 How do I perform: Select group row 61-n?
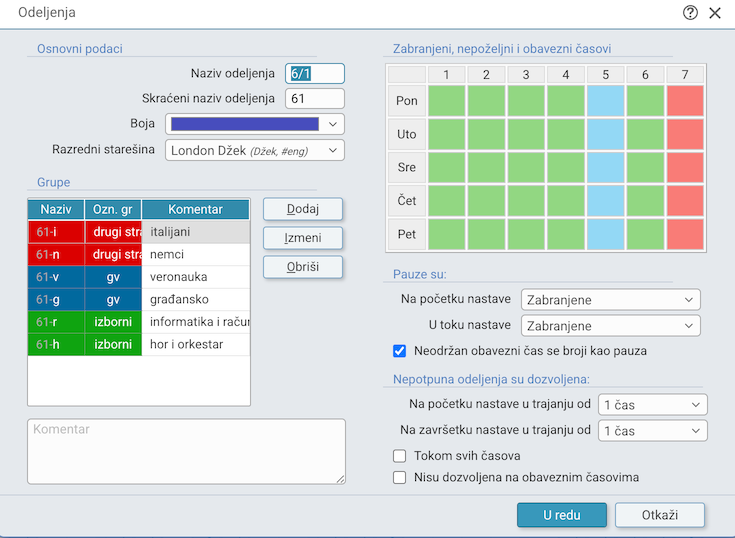[139, 254]
